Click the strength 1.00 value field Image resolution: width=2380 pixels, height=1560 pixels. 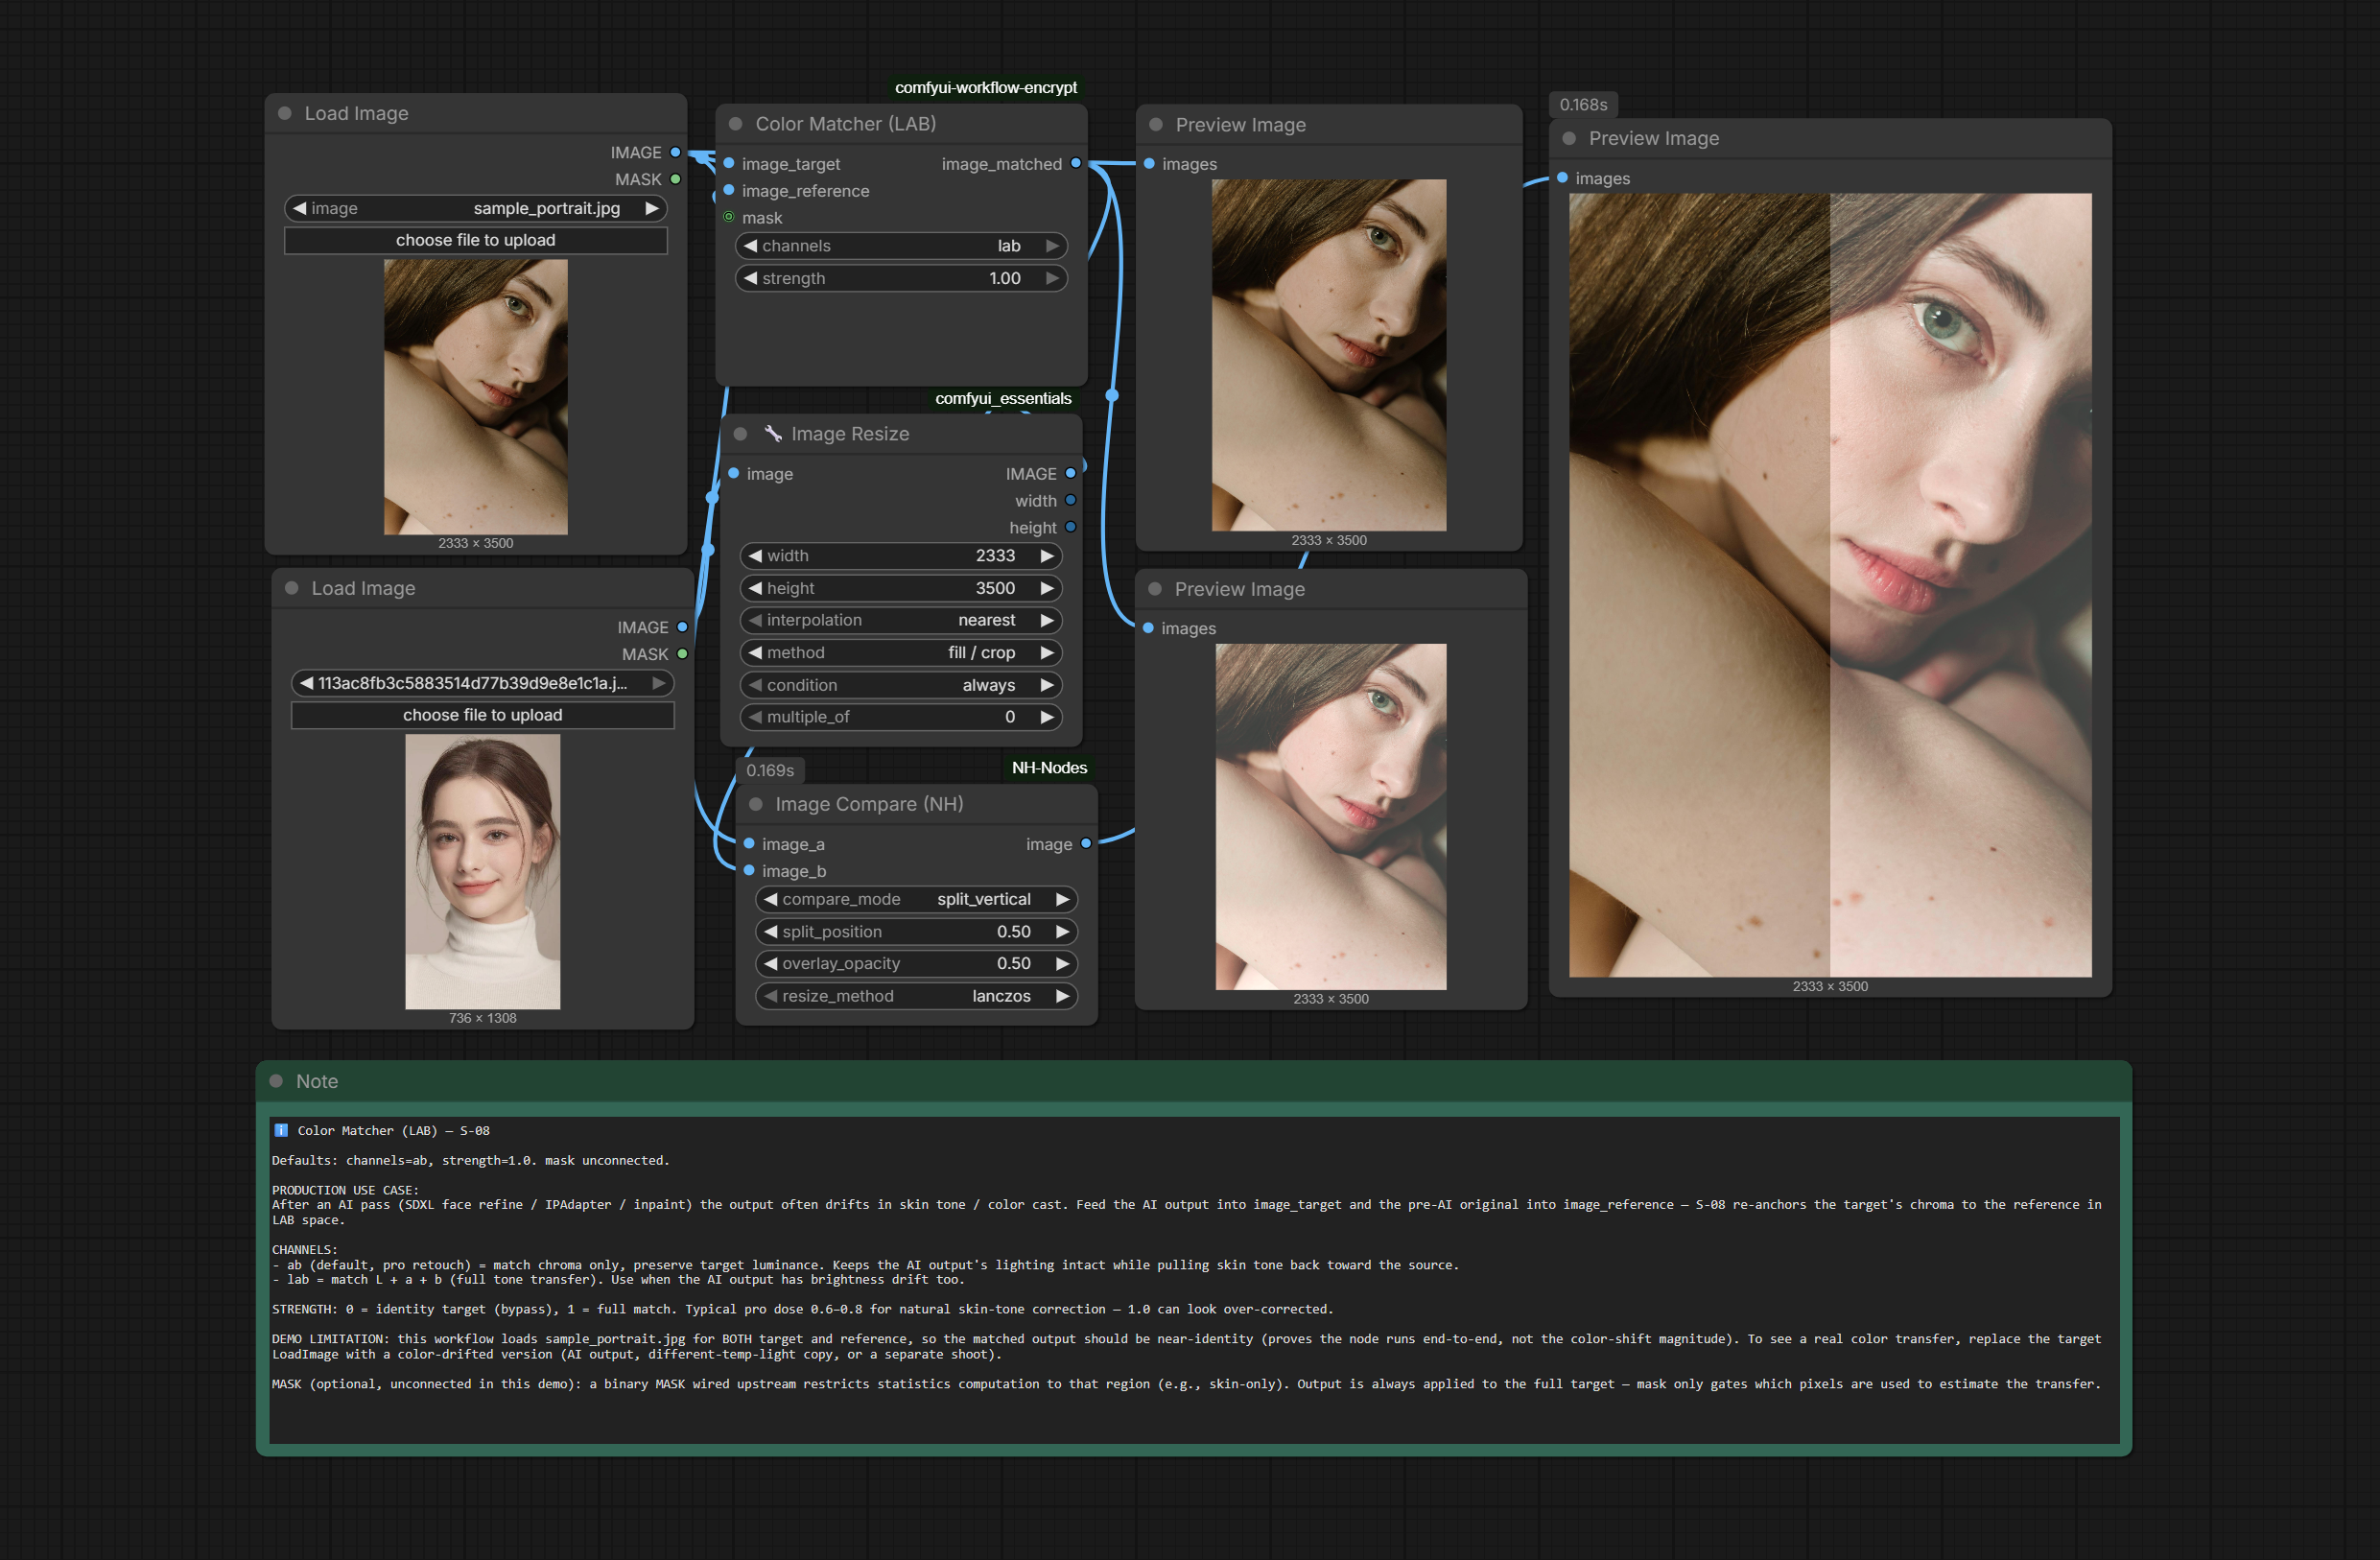click(x=901, y=278)
